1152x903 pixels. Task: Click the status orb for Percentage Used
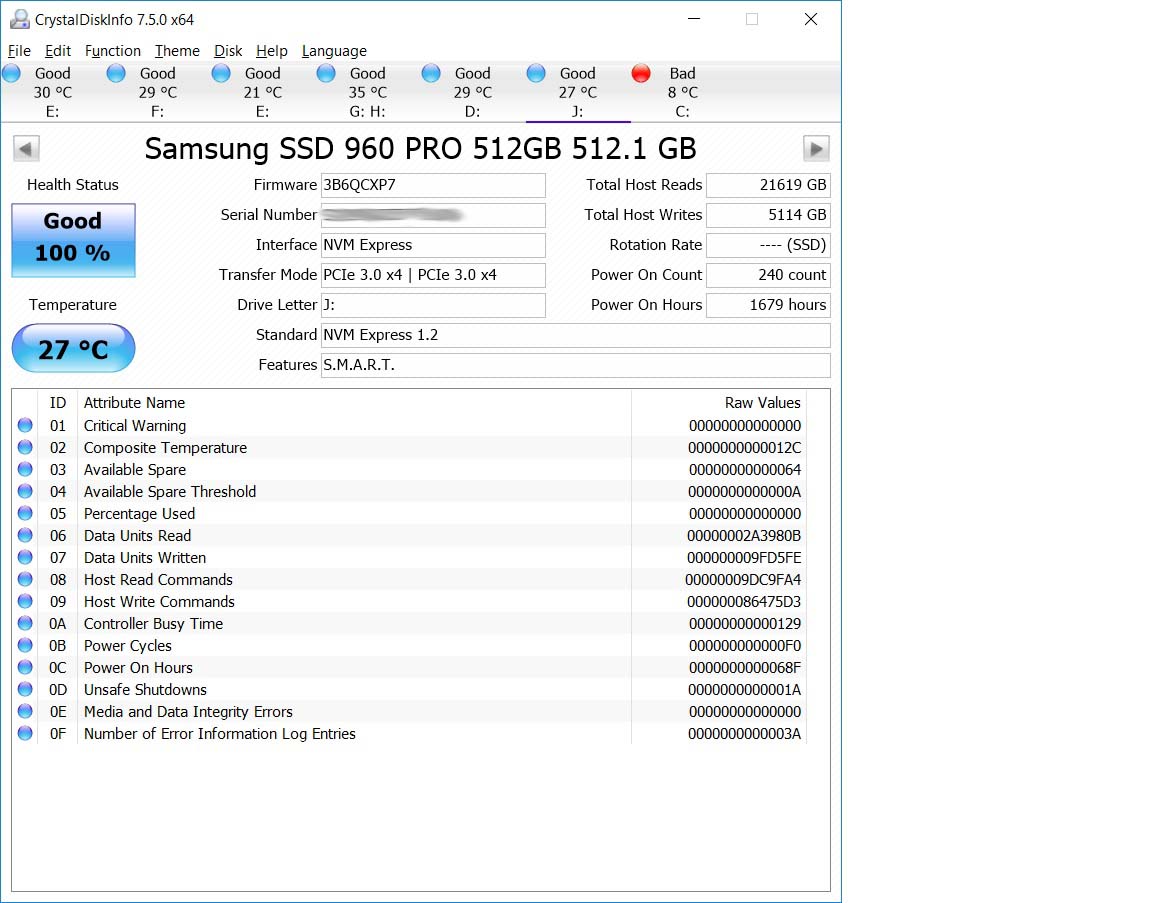(x=25, y=513)
